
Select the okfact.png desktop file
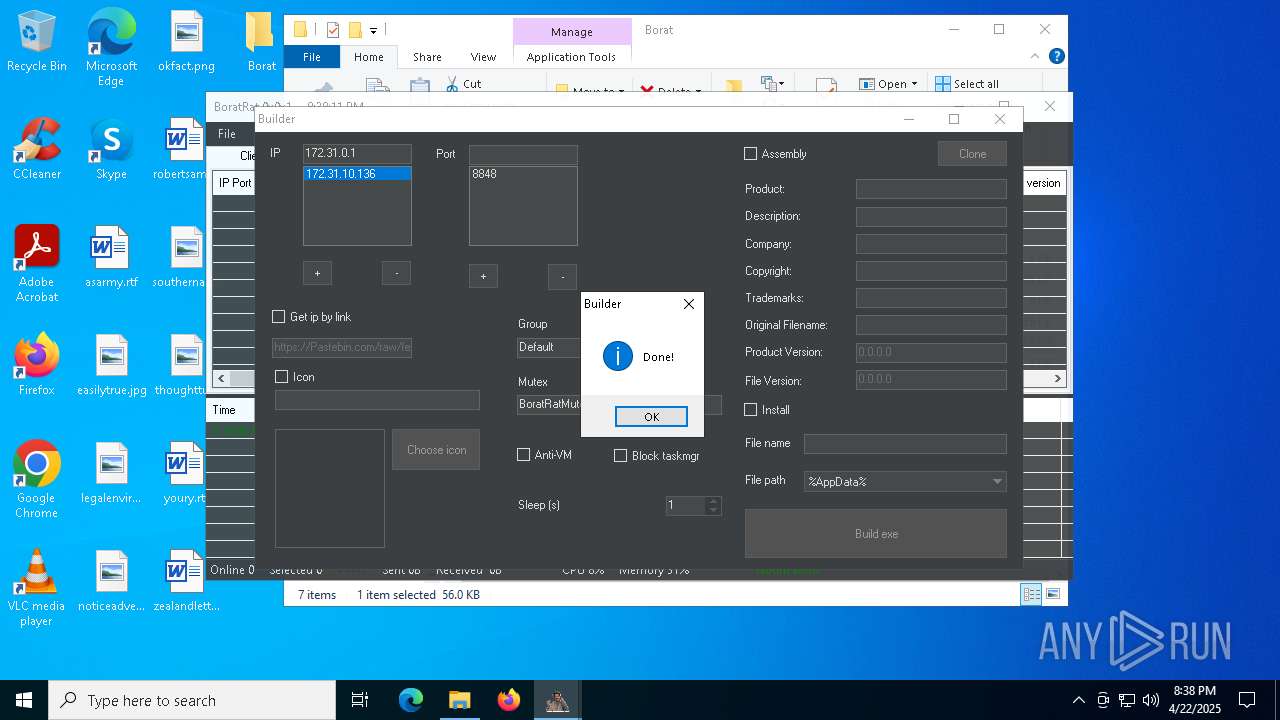tap(186, 42)
